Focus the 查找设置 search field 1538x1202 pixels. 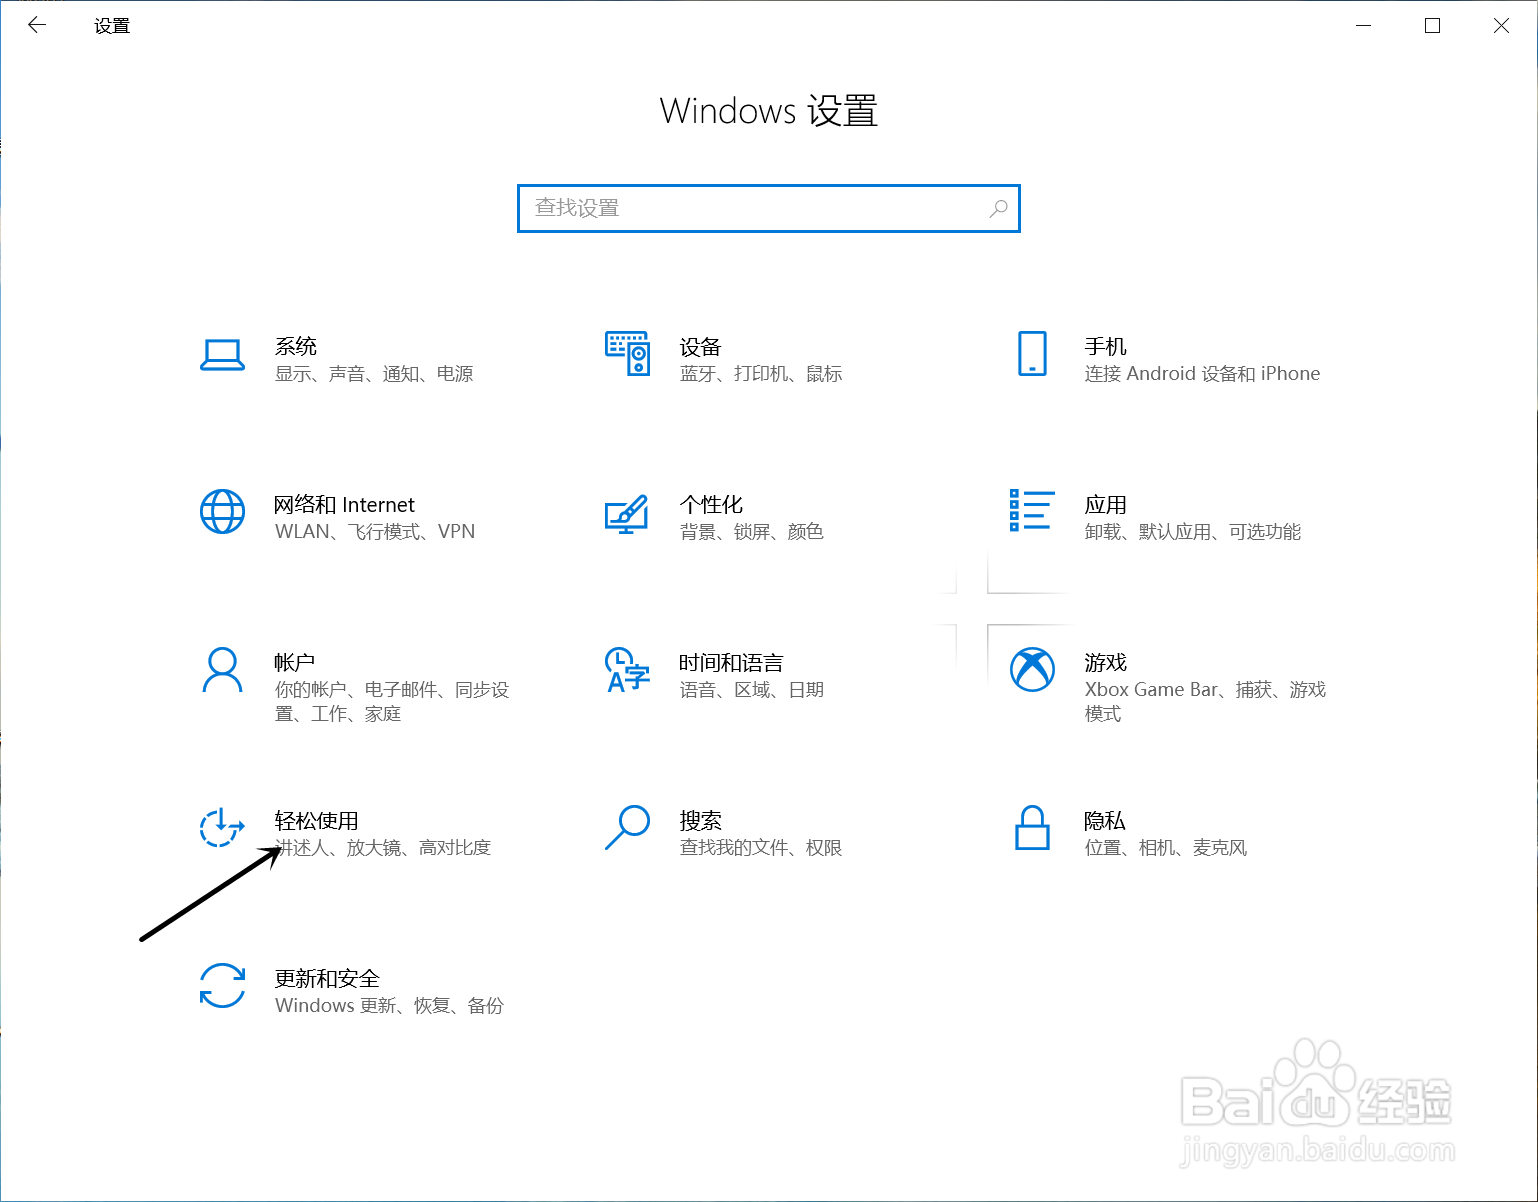(769, 208)
